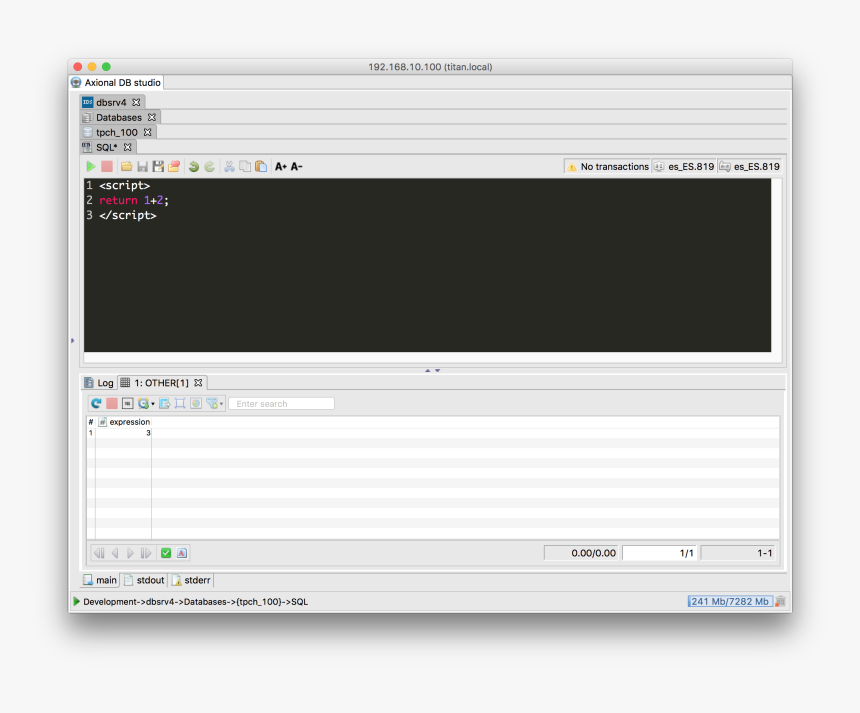Screen dimensions: 860x713
Task: Close the tpch_100 tab
Action: coord(148,132)
